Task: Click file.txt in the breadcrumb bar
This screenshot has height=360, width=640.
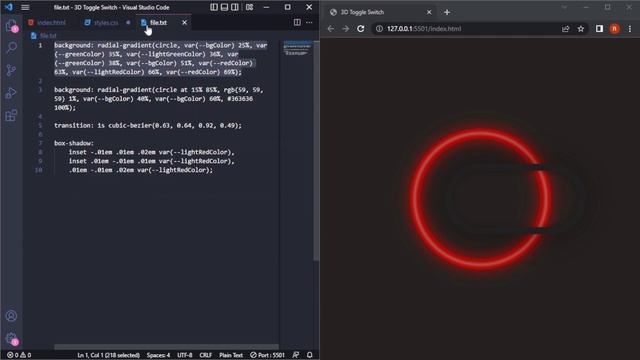Action: pos(48,36)
